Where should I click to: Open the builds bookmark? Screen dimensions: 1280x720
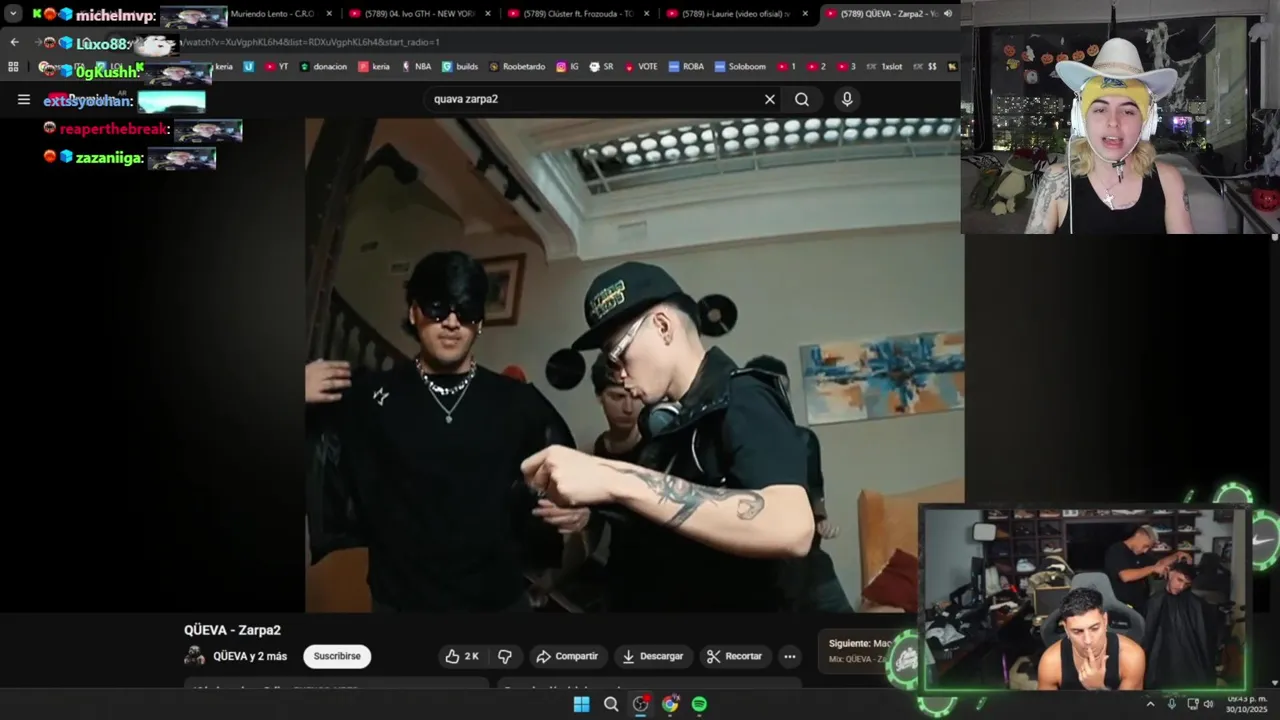point(461,67)
